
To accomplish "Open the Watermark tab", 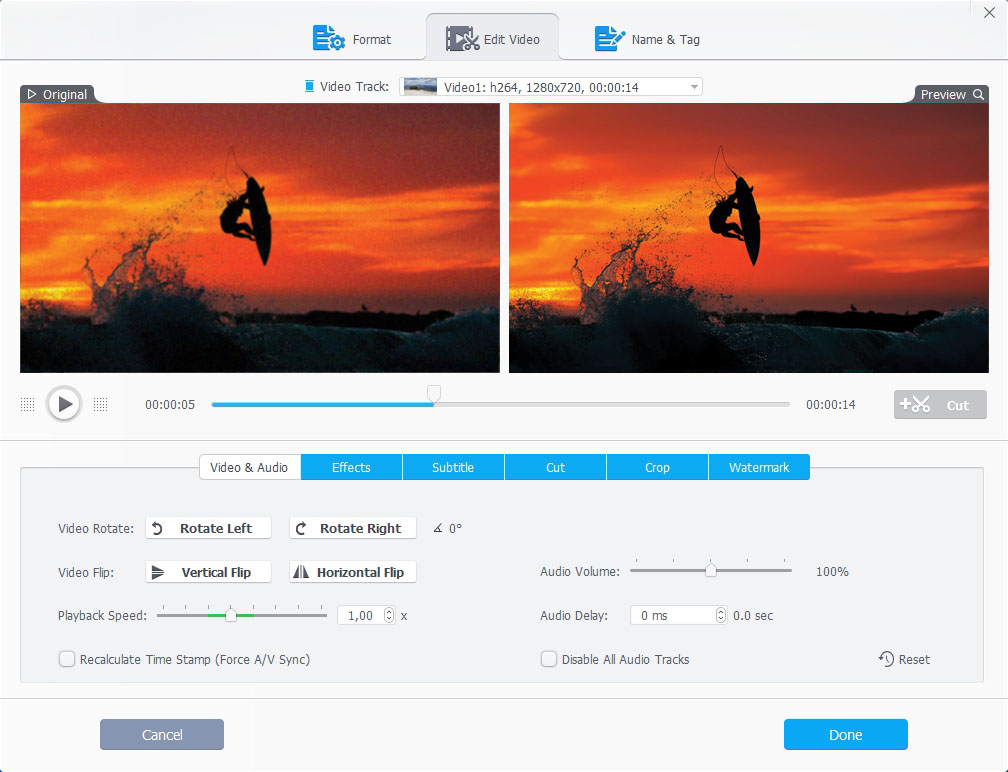I will pyautogui.click(x=759, y=467).
